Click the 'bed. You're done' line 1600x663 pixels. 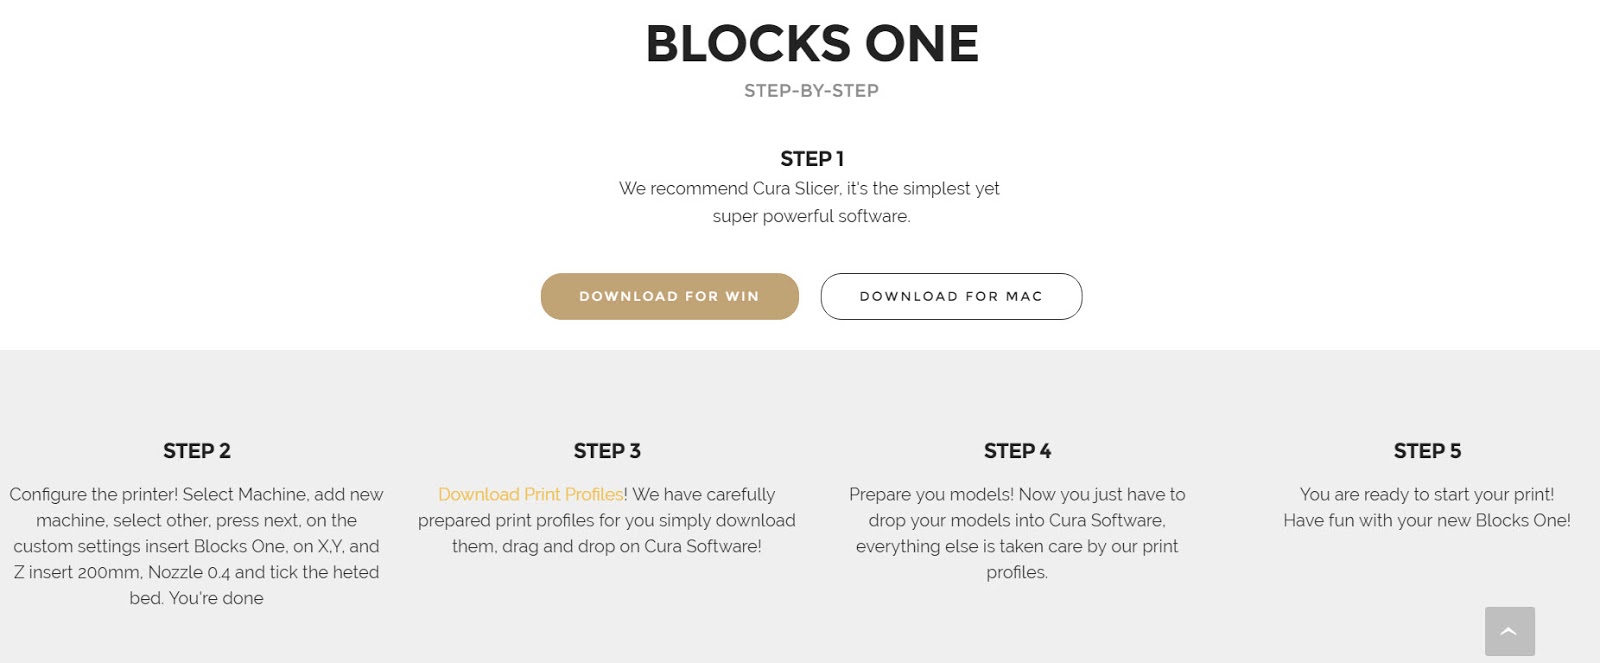pos(196,598)
